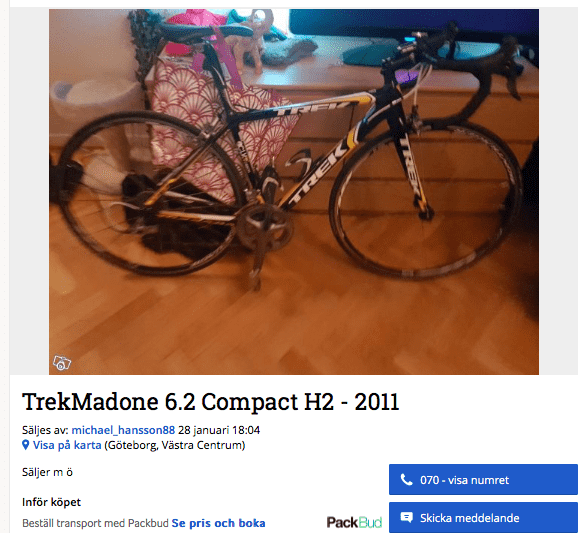The image size is (584, 533).
Task: Click Beställ transport med Packbud text
Action: tap(95, 523)
